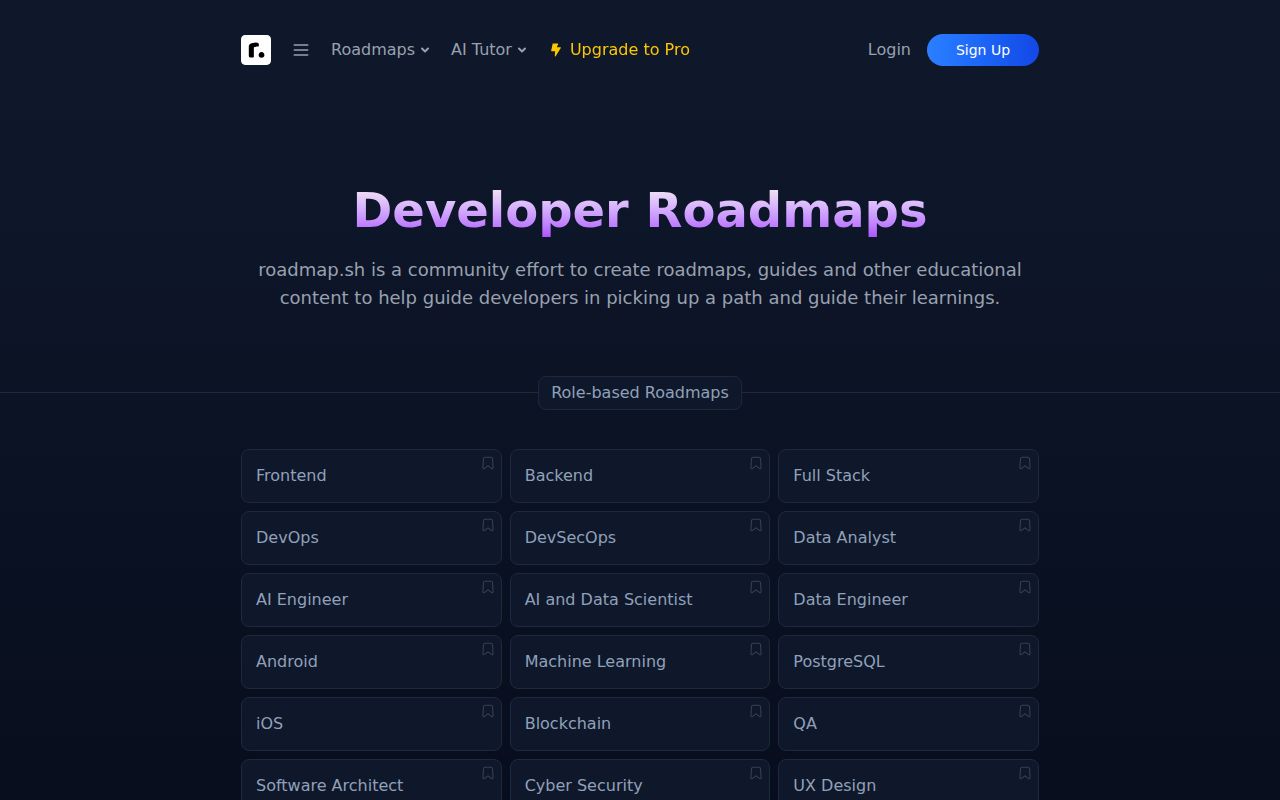Click the bookmark icon on the iOS card

click(487, 710)
